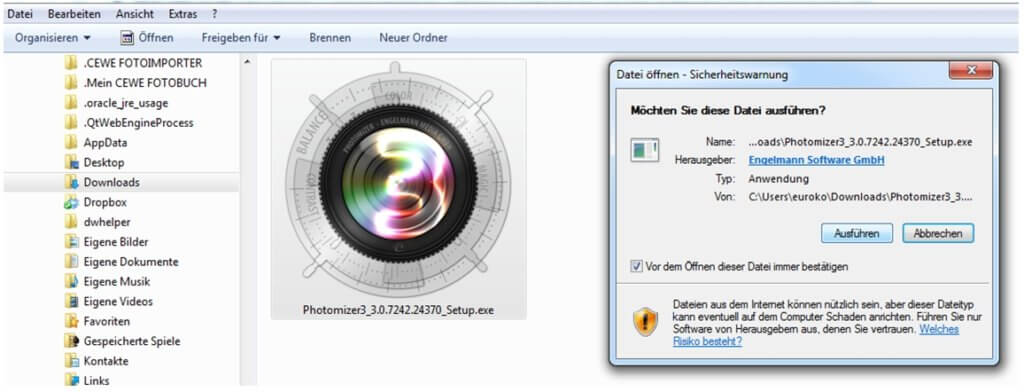Viewport: 1024px width, 392px height.
Task: Click the .CEWE FOTOIMPORTER folder icon
Action: 71,63
